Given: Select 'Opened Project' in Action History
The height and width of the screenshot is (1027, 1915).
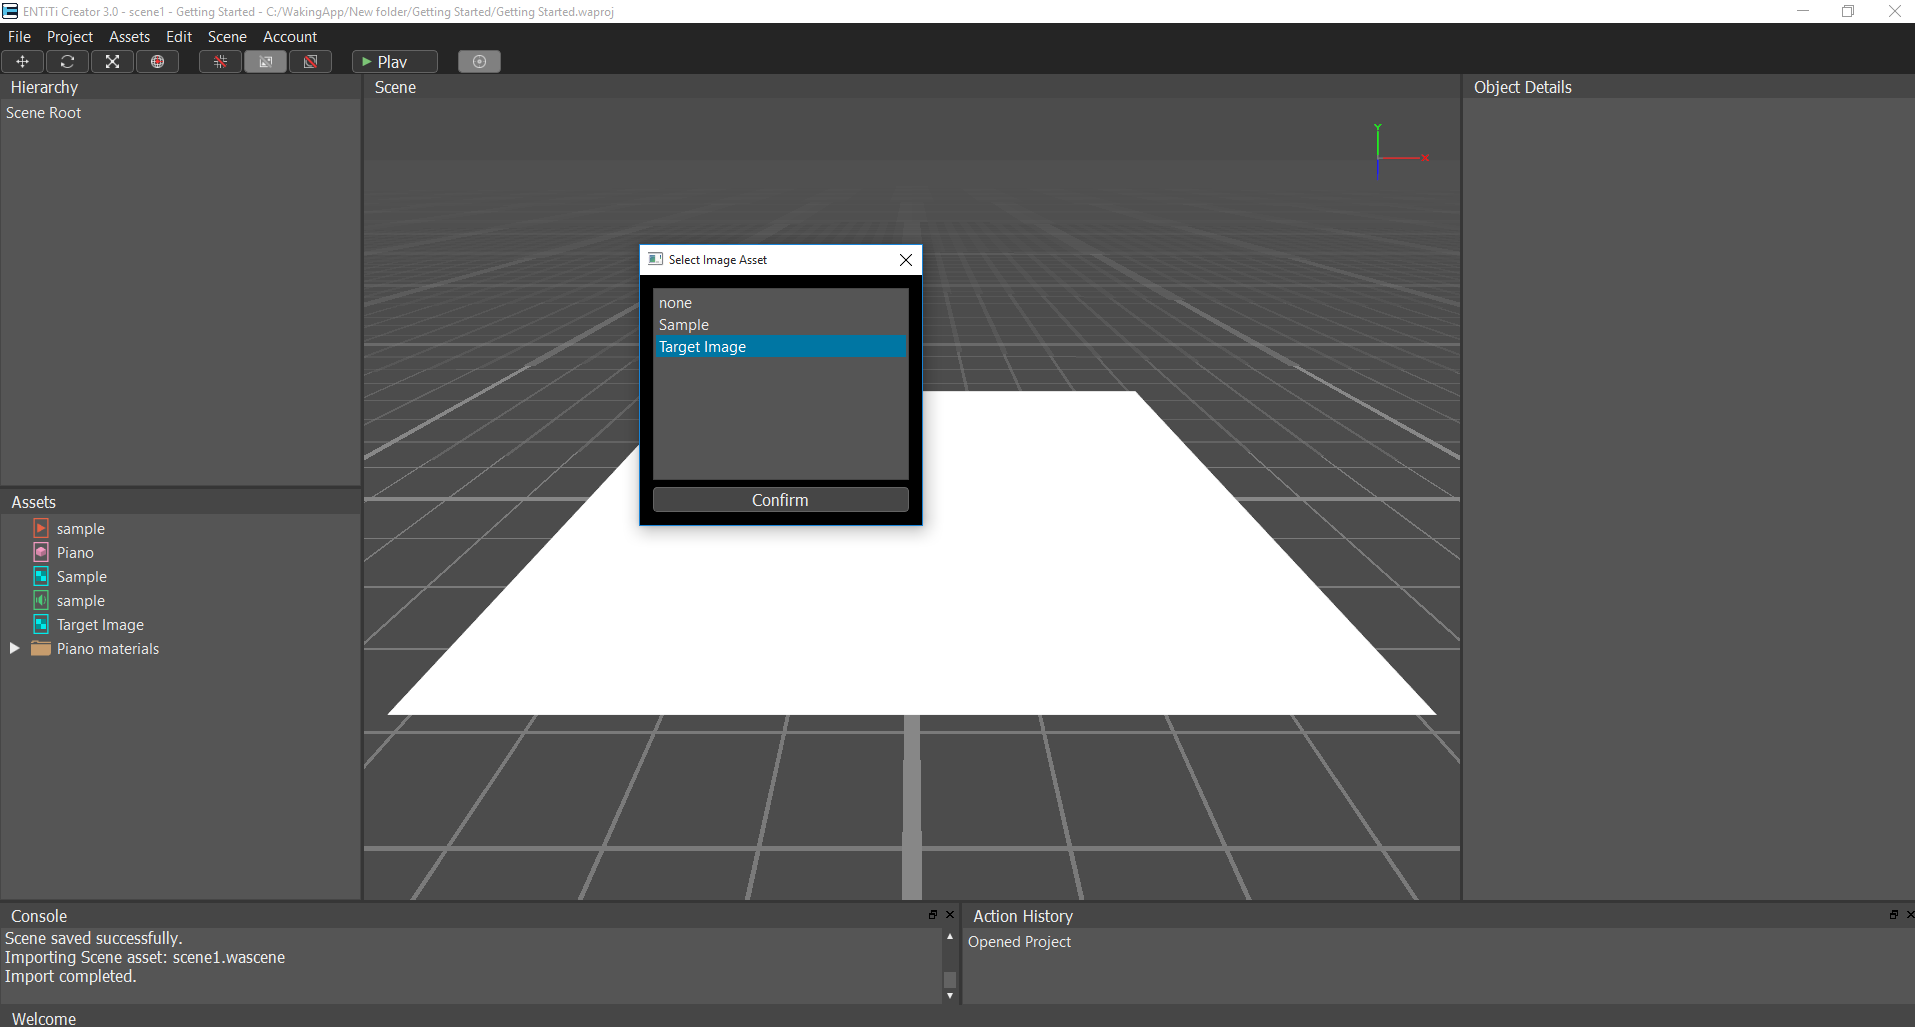Looking at the screenshot, I should tap(1019, 942).
